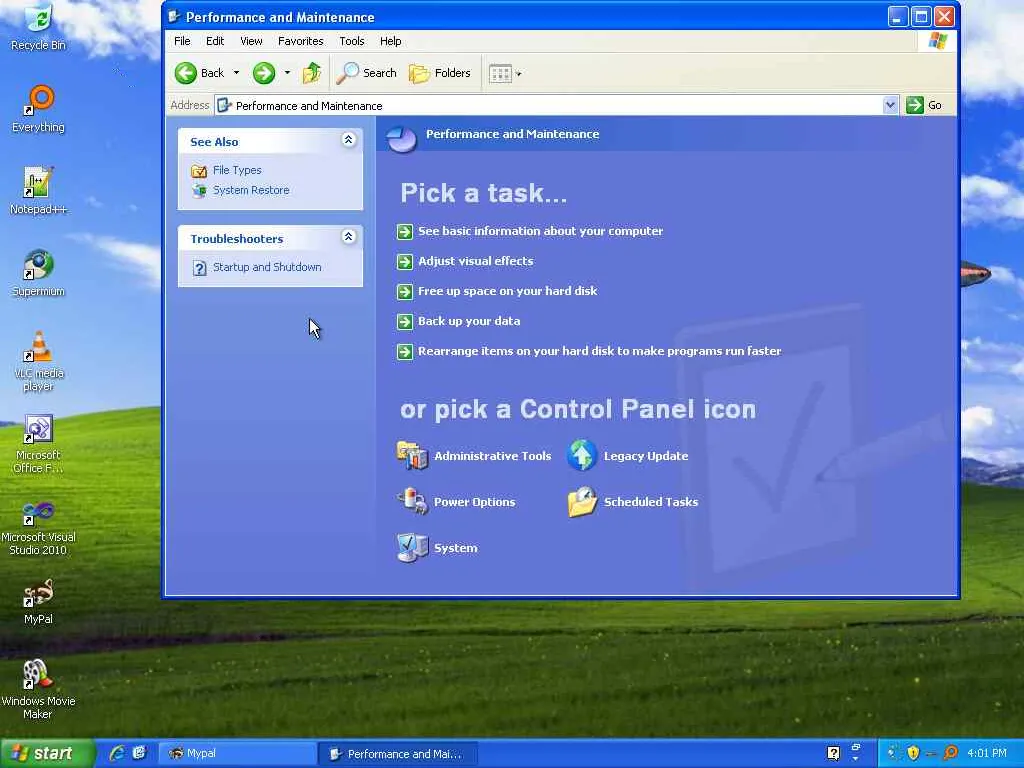Toggle the Folders pane button
The height and width of the screenshot is (768, 1024).
(440, 73)
